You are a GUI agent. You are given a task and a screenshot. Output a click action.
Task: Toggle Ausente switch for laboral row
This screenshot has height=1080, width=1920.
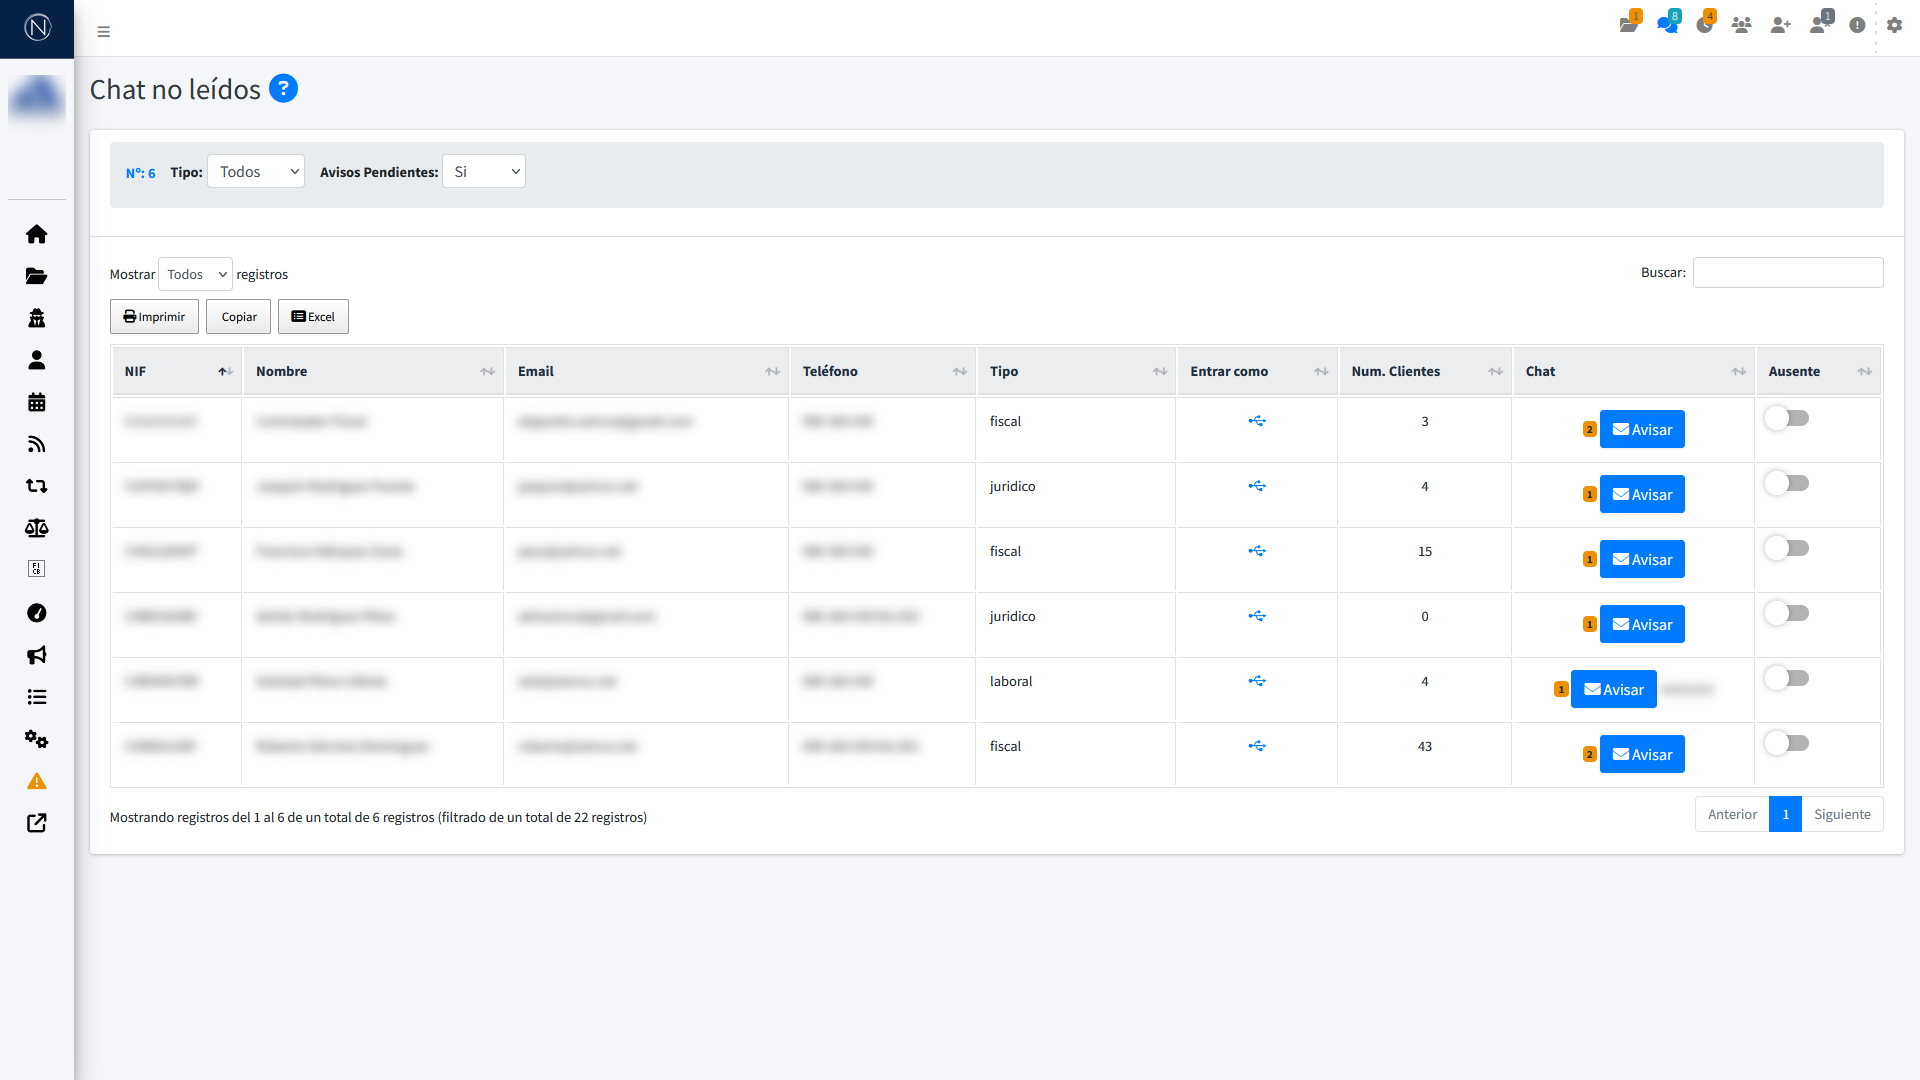click(1786, 678)
